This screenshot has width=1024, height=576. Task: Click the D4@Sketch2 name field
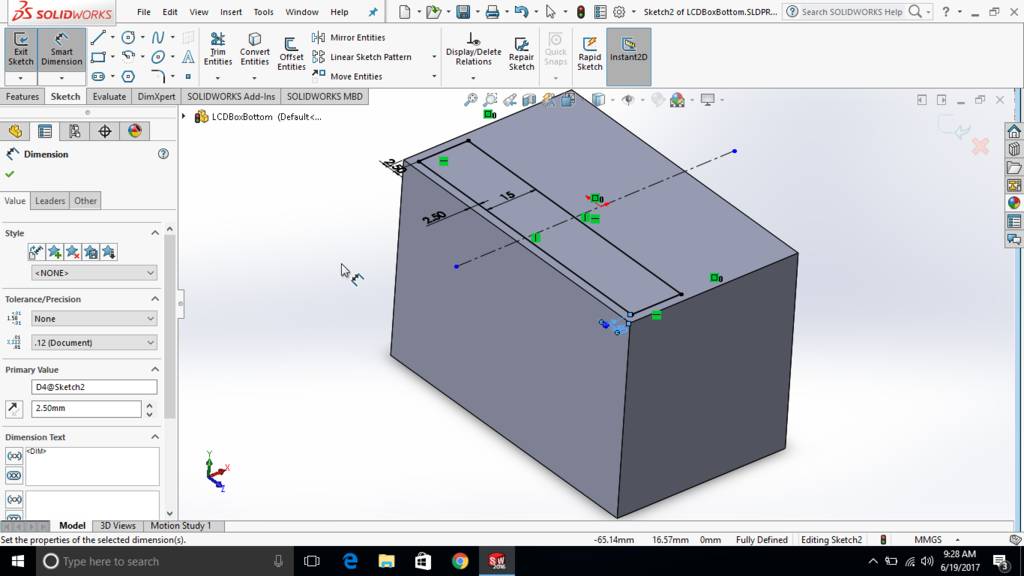pos(94,387)
